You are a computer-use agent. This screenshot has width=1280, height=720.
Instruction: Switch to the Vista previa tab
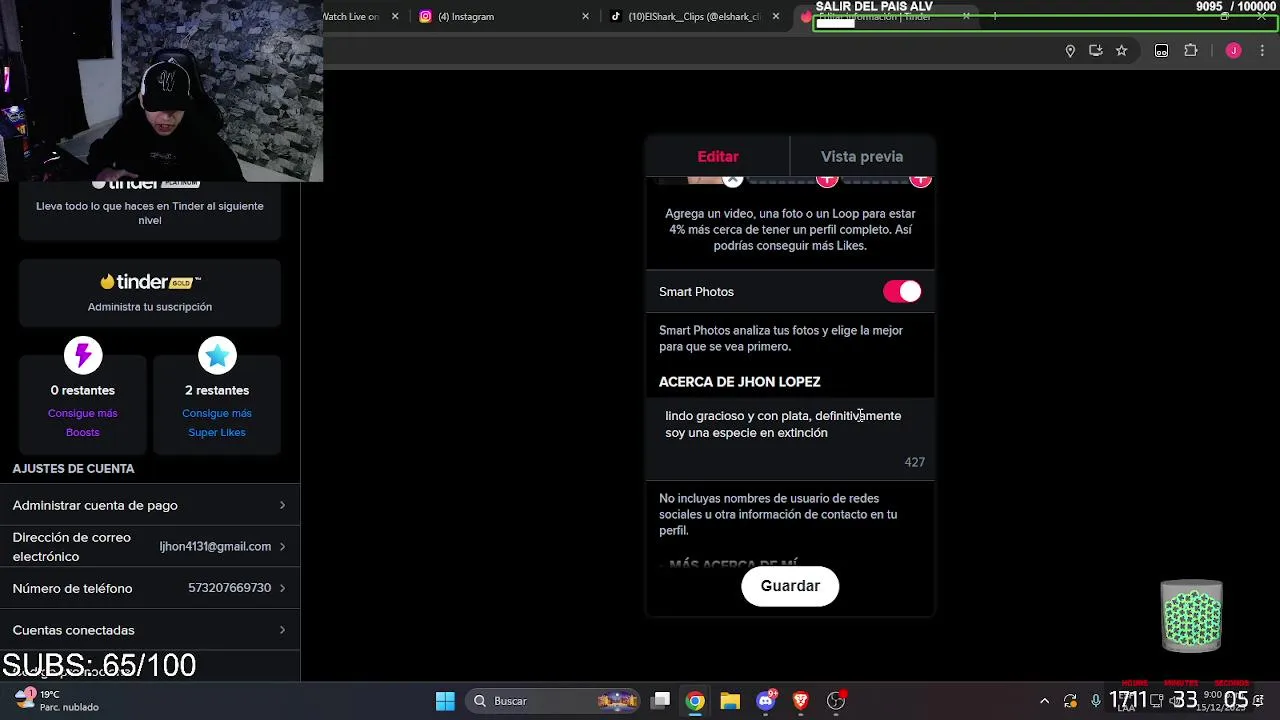(x=862, y=156)
